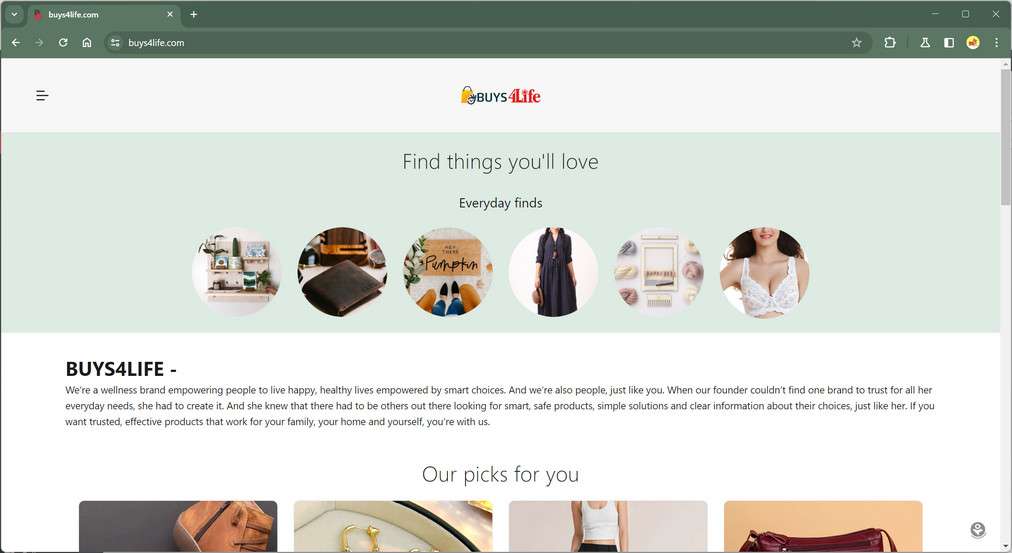The width and height of the screenshot is (1012, 553).
Task: Click the Buys4Life logo
Action: tap(500, 96)
